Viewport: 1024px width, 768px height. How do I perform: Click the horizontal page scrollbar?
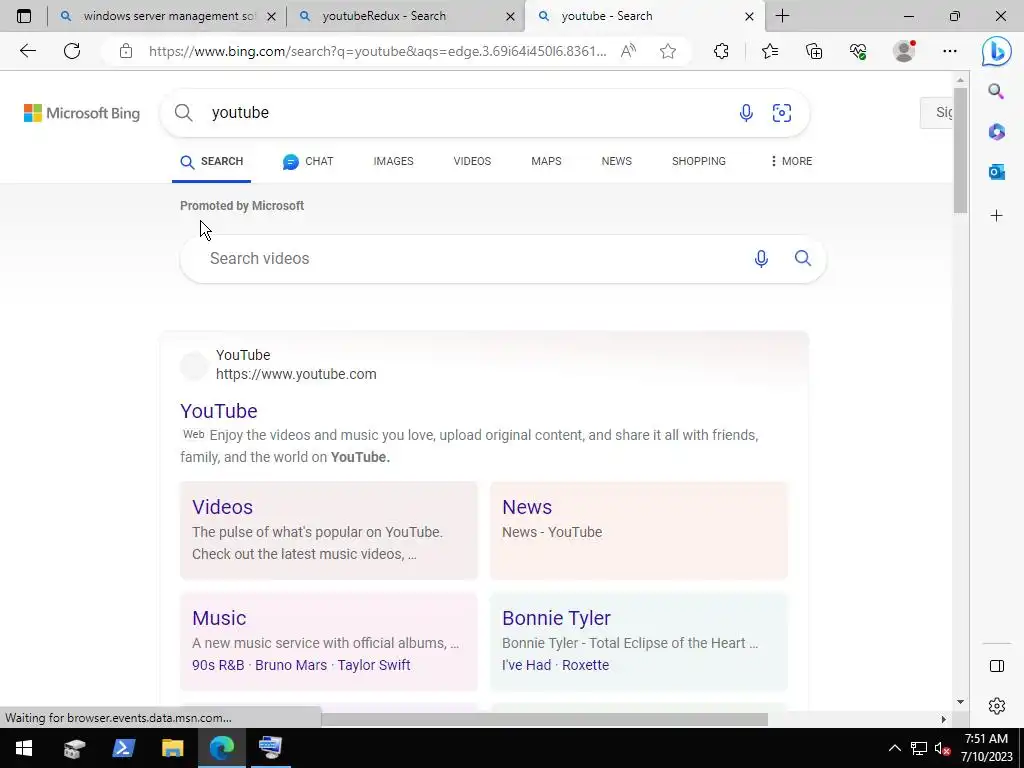545,719
